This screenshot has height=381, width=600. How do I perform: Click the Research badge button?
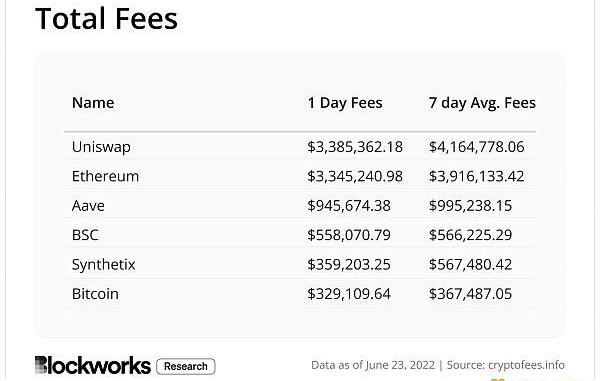(186, 366)
